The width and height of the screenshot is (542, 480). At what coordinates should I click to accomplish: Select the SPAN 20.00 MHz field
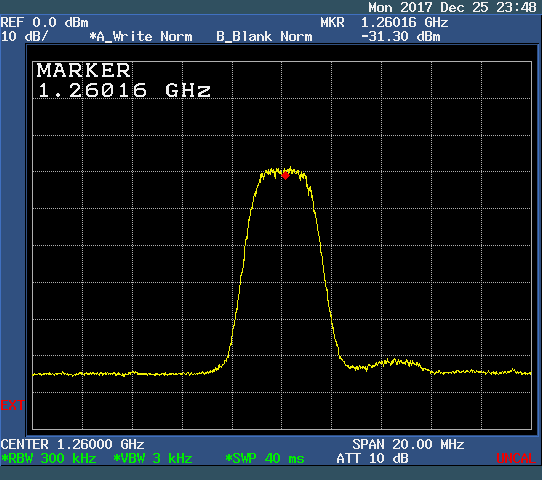tap(408, 444)
